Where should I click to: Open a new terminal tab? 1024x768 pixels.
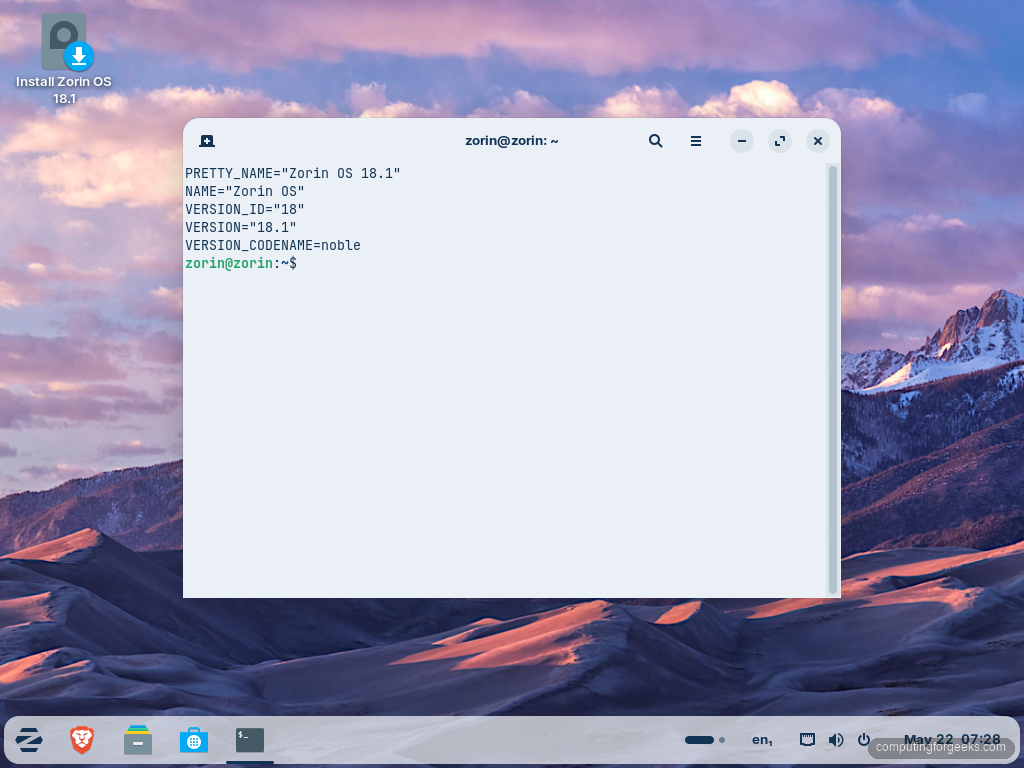(x=207, y=141)
